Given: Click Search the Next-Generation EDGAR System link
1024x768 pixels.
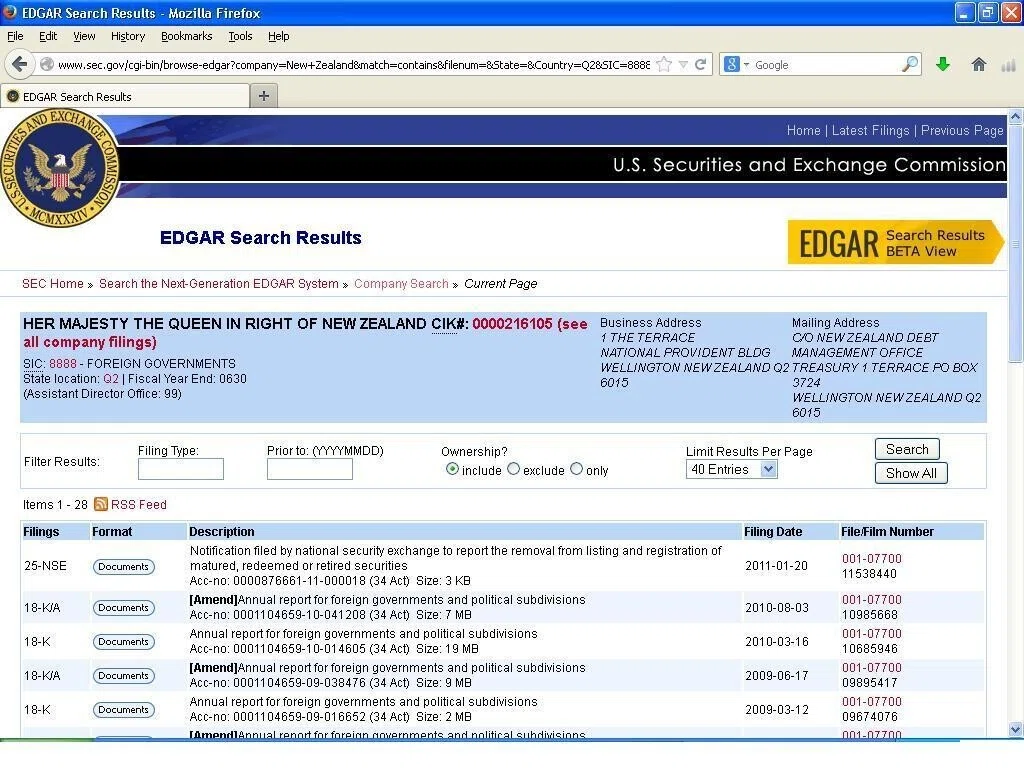Looking at the screenshot, I should tap(219, 283).
